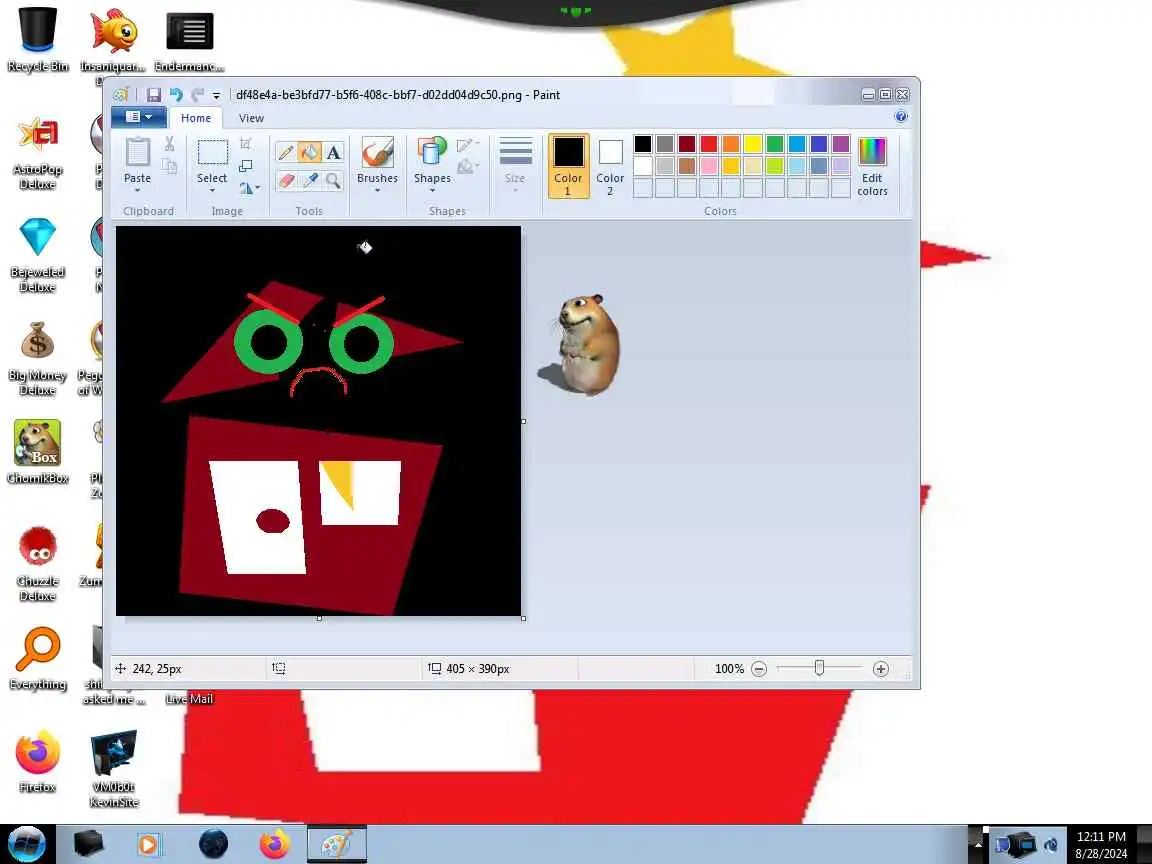Select the Everything search desktop icon
This screenshot has width=1152, height=864.
coord(37,658)
